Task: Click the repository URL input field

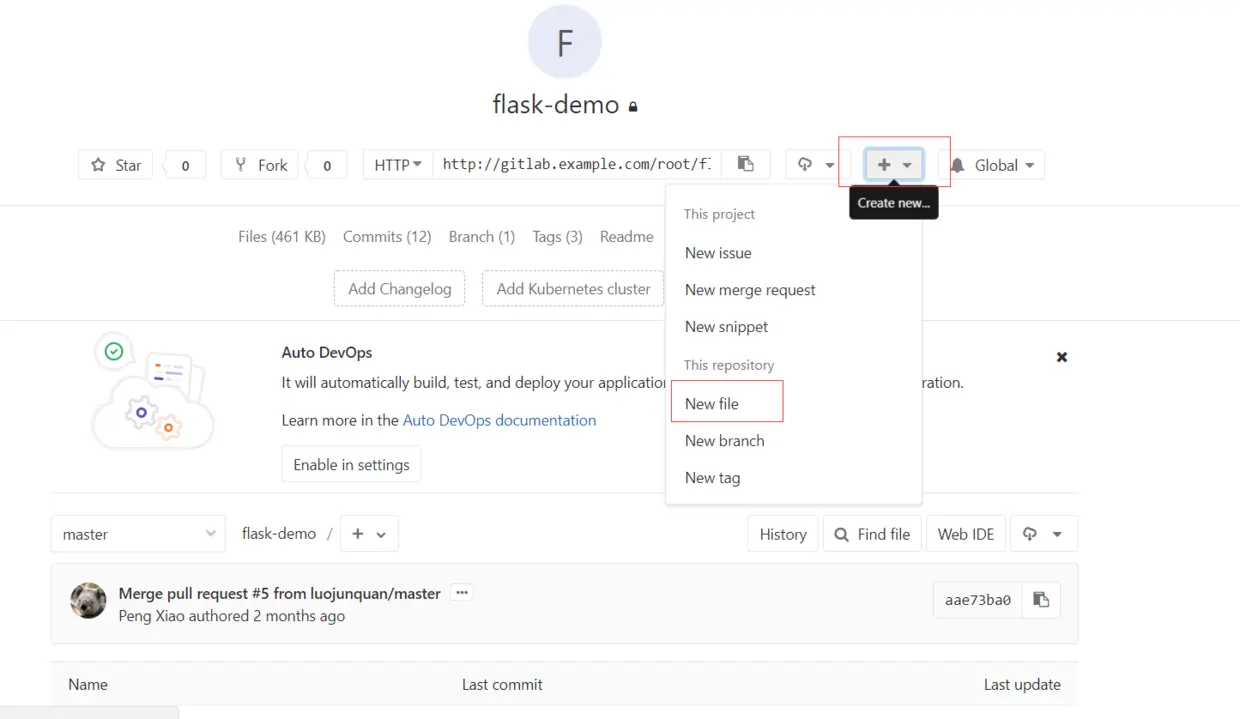Action: click(577, 165)
